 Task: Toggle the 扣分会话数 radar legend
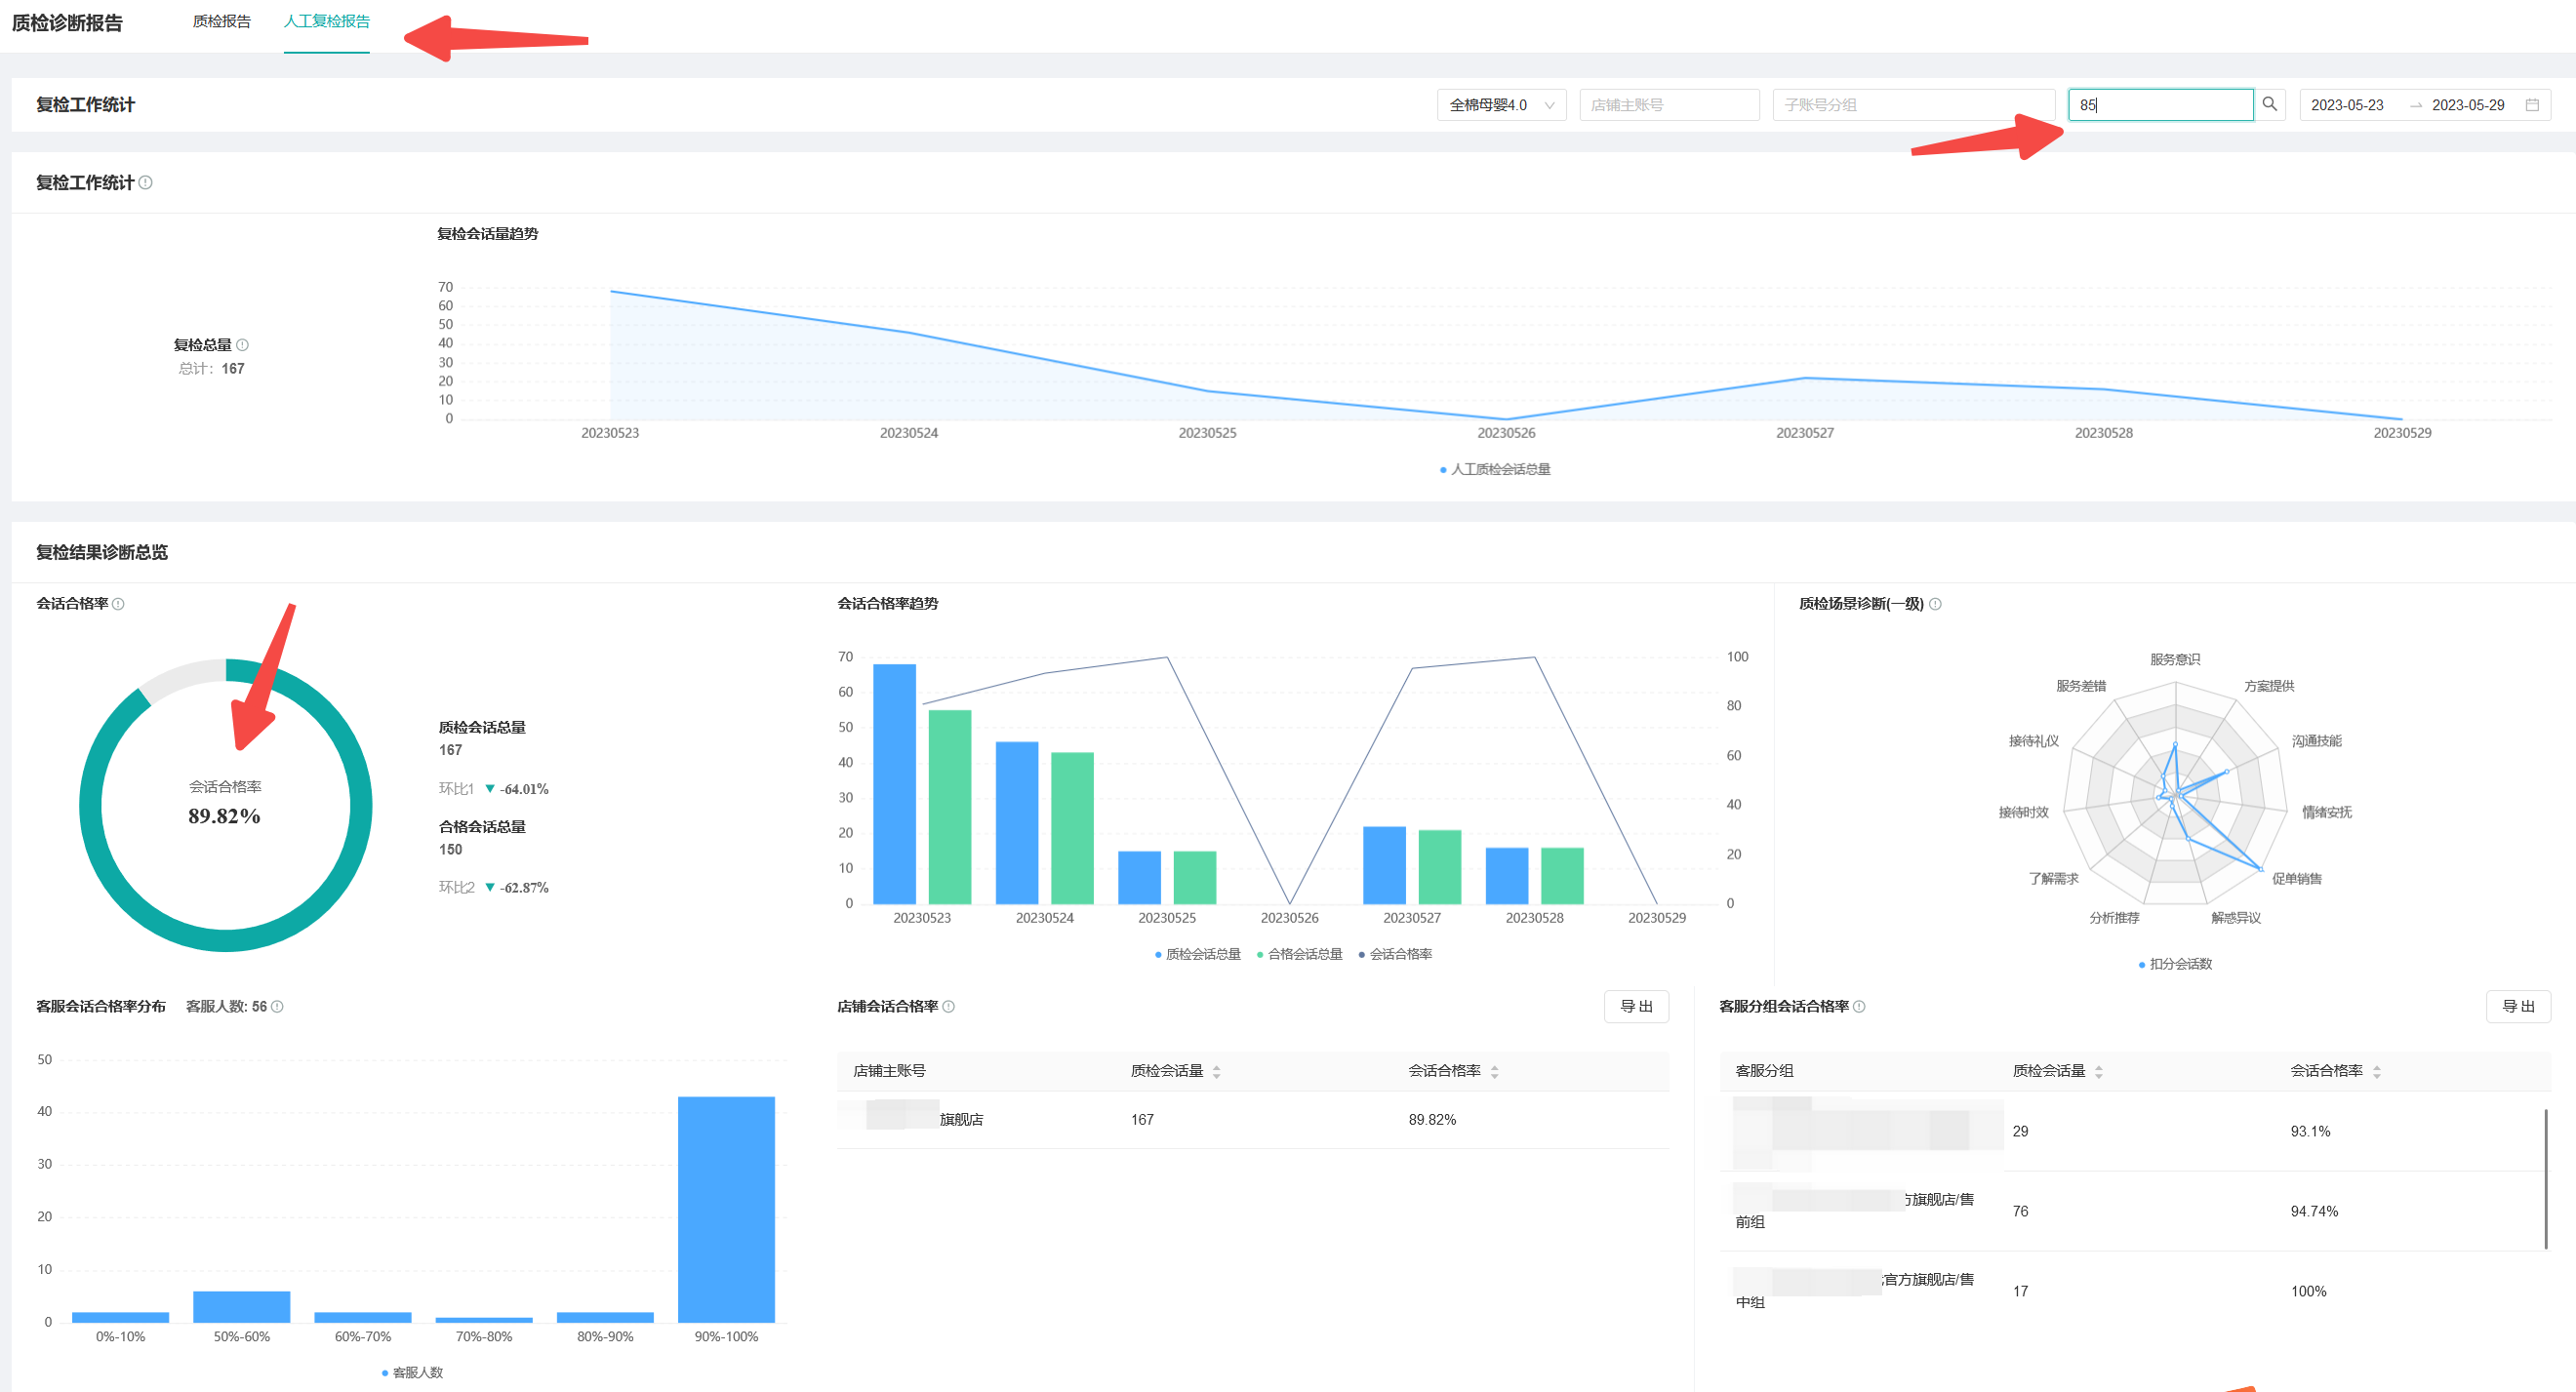[x=2175, y=964]
